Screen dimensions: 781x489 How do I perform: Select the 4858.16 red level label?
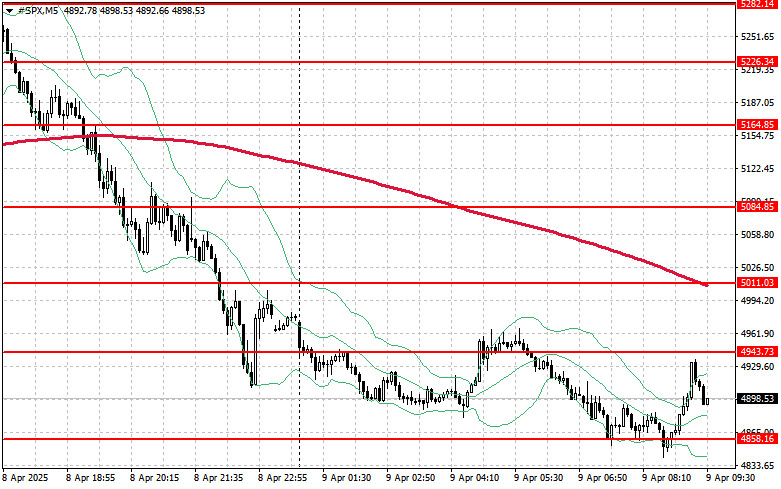click(x=758, y=439)
